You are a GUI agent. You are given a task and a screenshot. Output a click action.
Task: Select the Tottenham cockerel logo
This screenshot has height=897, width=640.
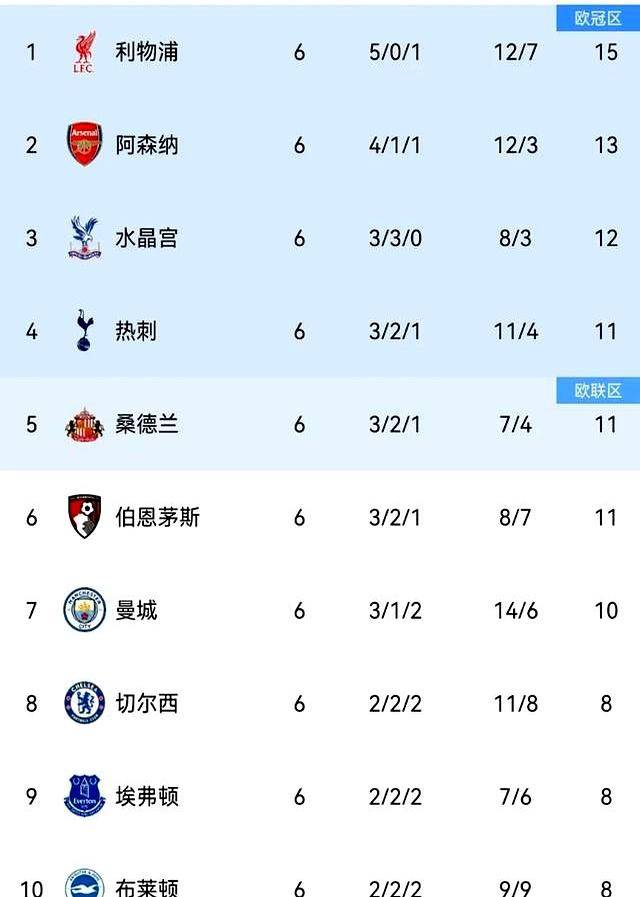[84, 330]
